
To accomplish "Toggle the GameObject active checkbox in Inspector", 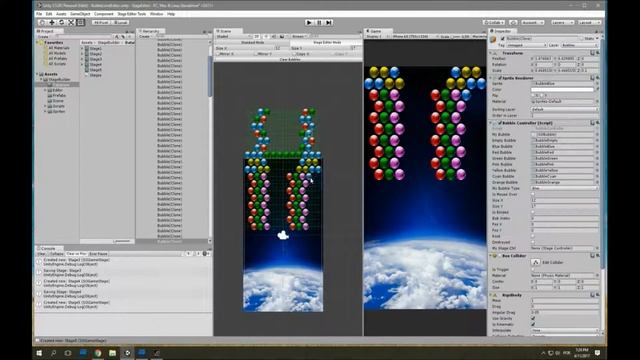I will (x=503, y=39).
